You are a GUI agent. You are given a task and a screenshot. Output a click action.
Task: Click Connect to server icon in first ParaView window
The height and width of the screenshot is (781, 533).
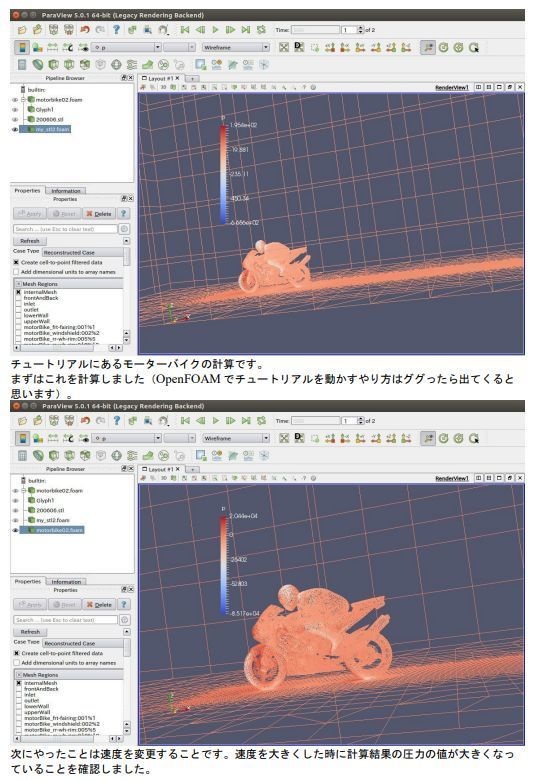53,30
